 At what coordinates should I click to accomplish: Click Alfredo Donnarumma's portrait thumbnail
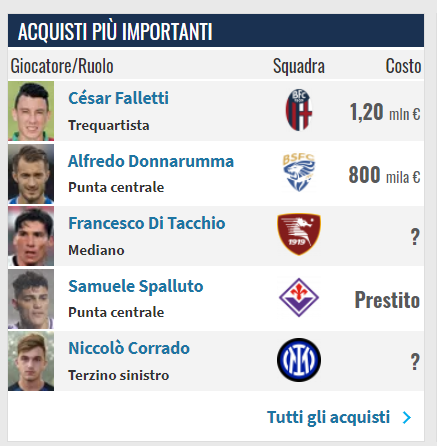click(31, 174)
